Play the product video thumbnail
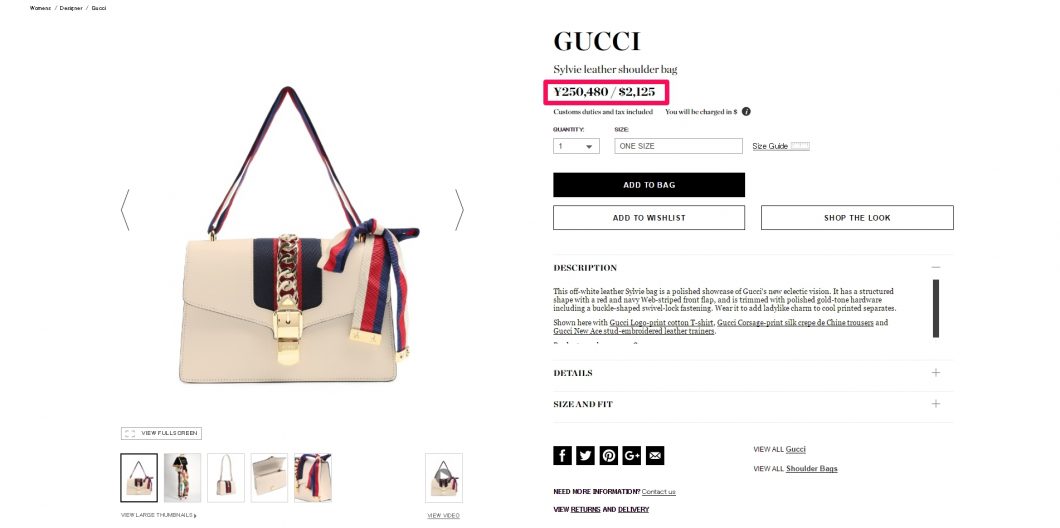Image resolution: width=1060 pixels, height=528 pixels. (x=443, y=478)
